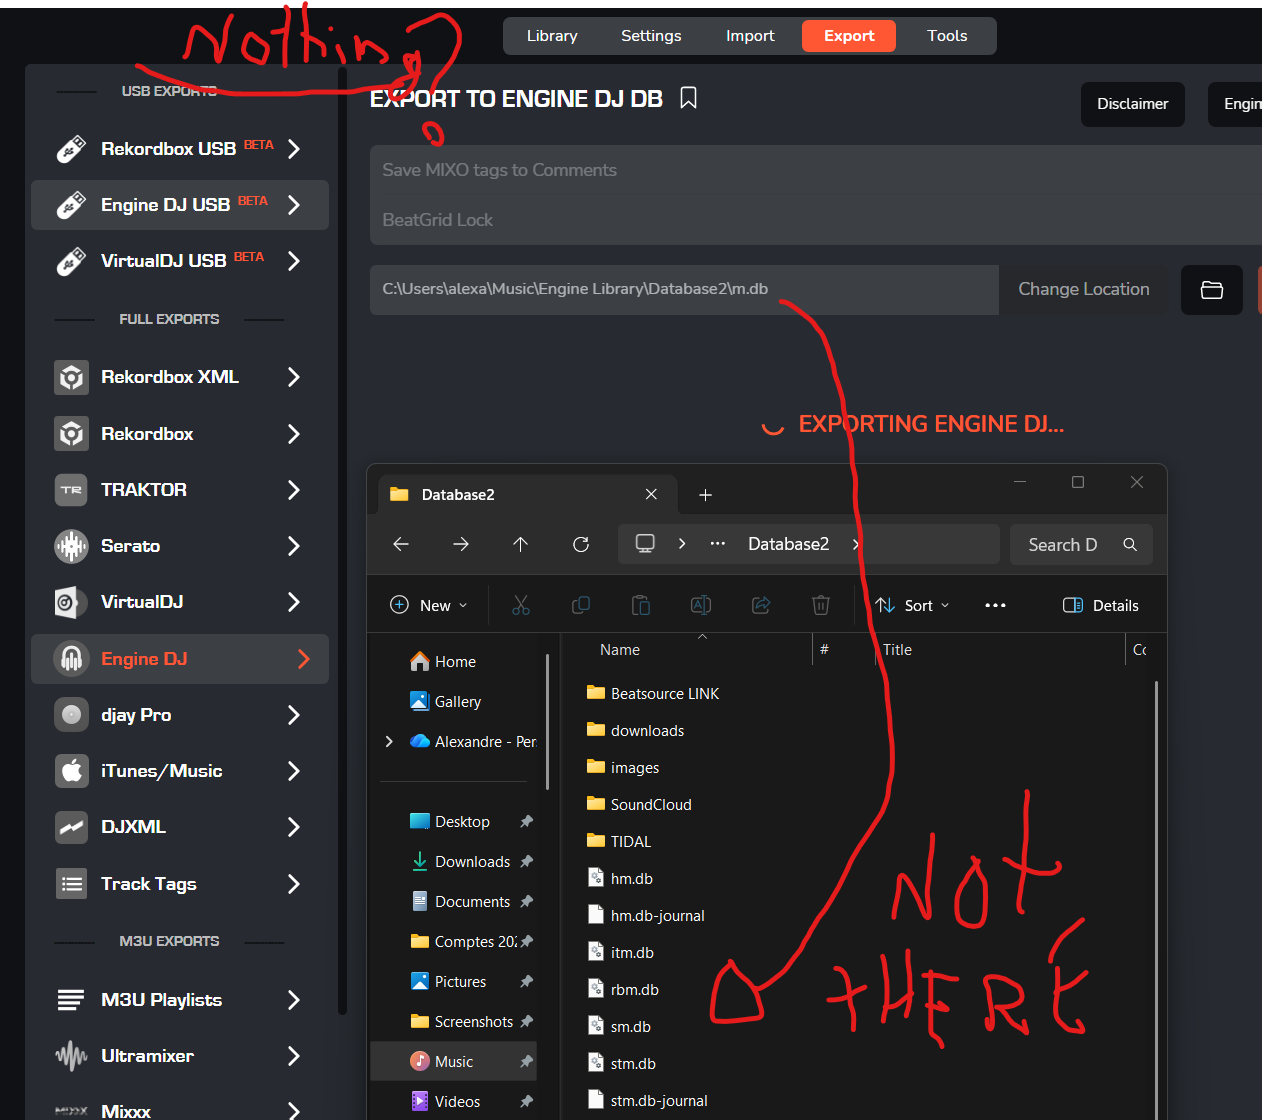1262x1120 pixels.
Task: Open Rekordbox XML export icon
Action: click(x=71, y=377)
